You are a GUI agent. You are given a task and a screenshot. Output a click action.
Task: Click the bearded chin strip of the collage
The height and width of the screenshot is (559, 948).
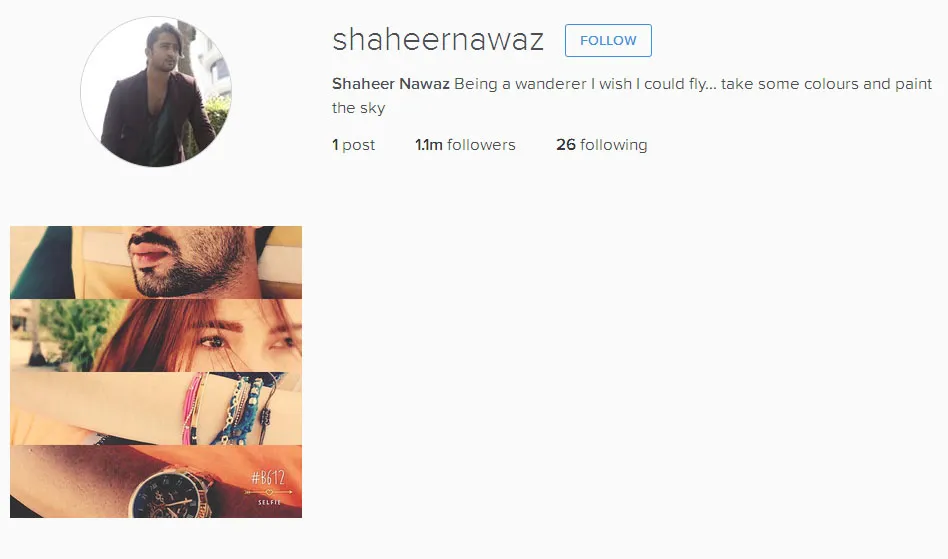point(156,262)
